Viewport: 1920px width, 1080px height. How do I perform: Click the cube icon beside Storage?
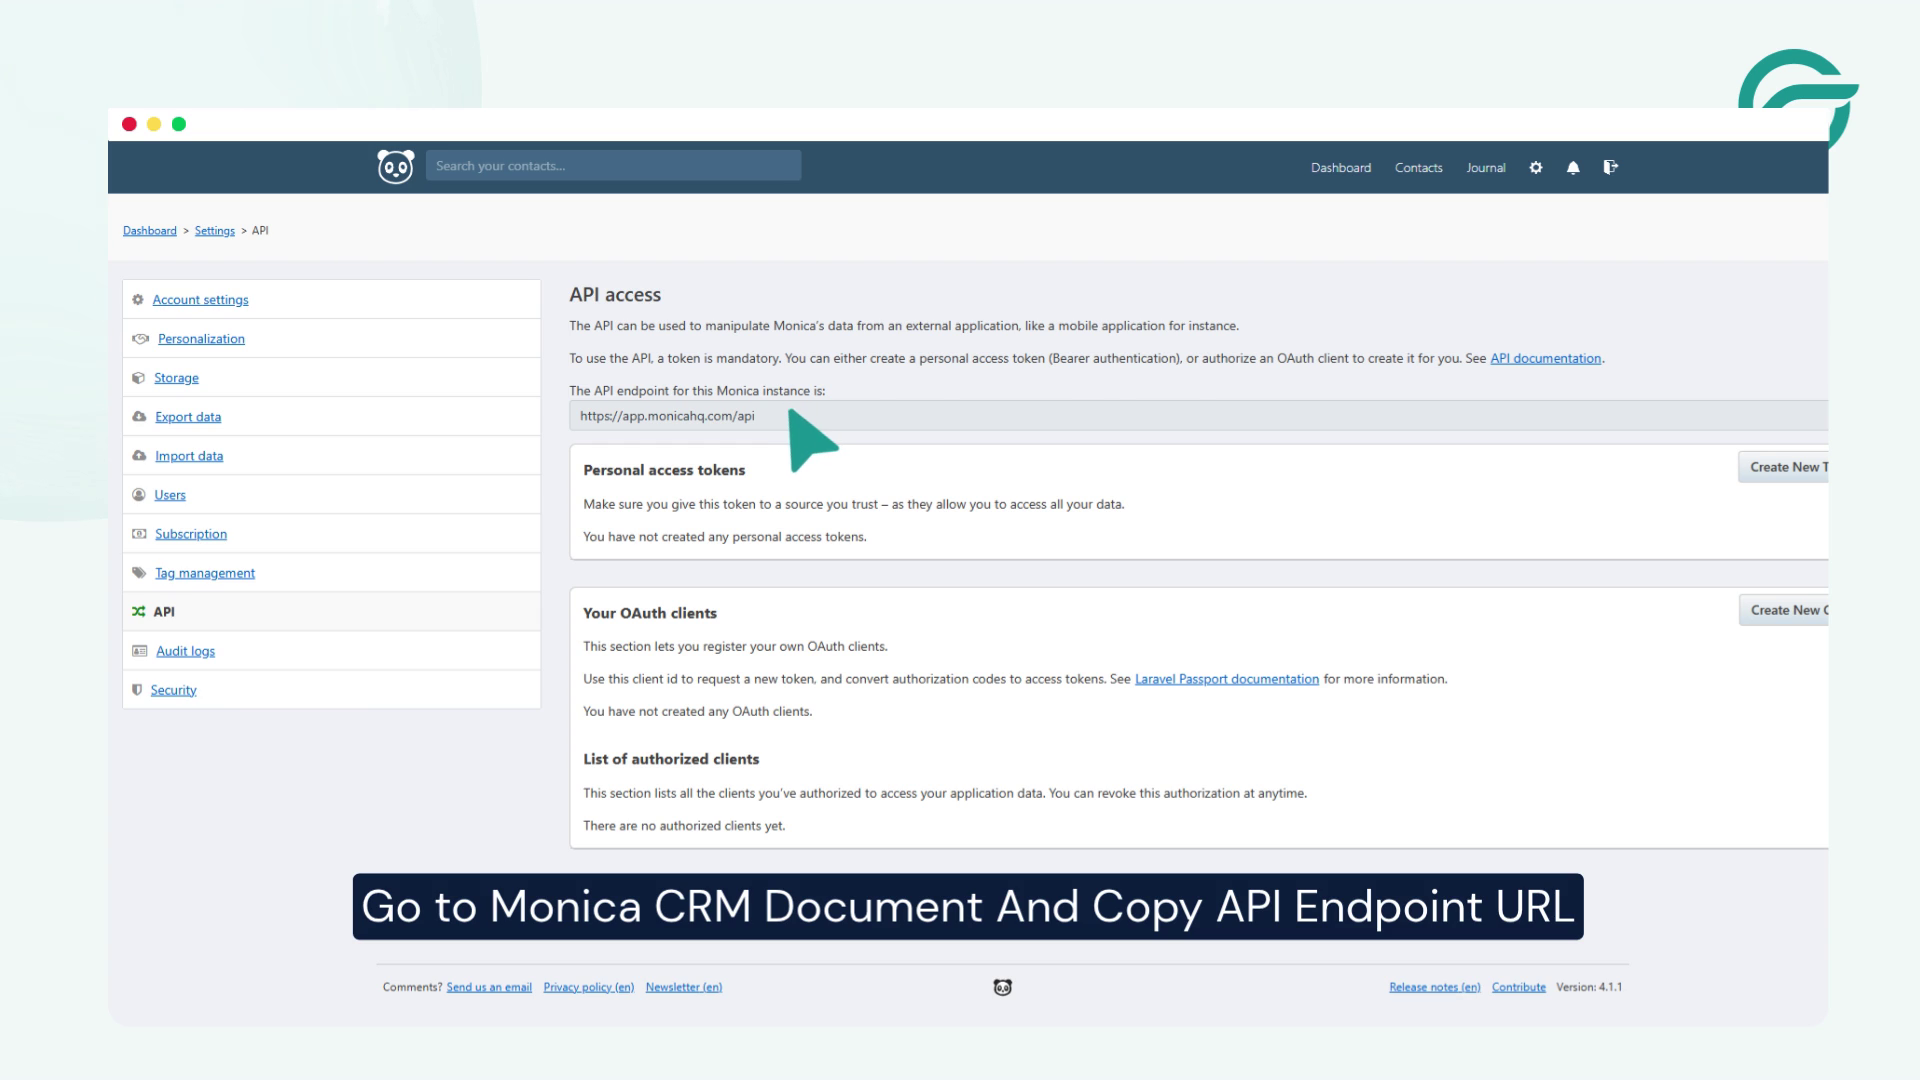[x=138, y=377]
